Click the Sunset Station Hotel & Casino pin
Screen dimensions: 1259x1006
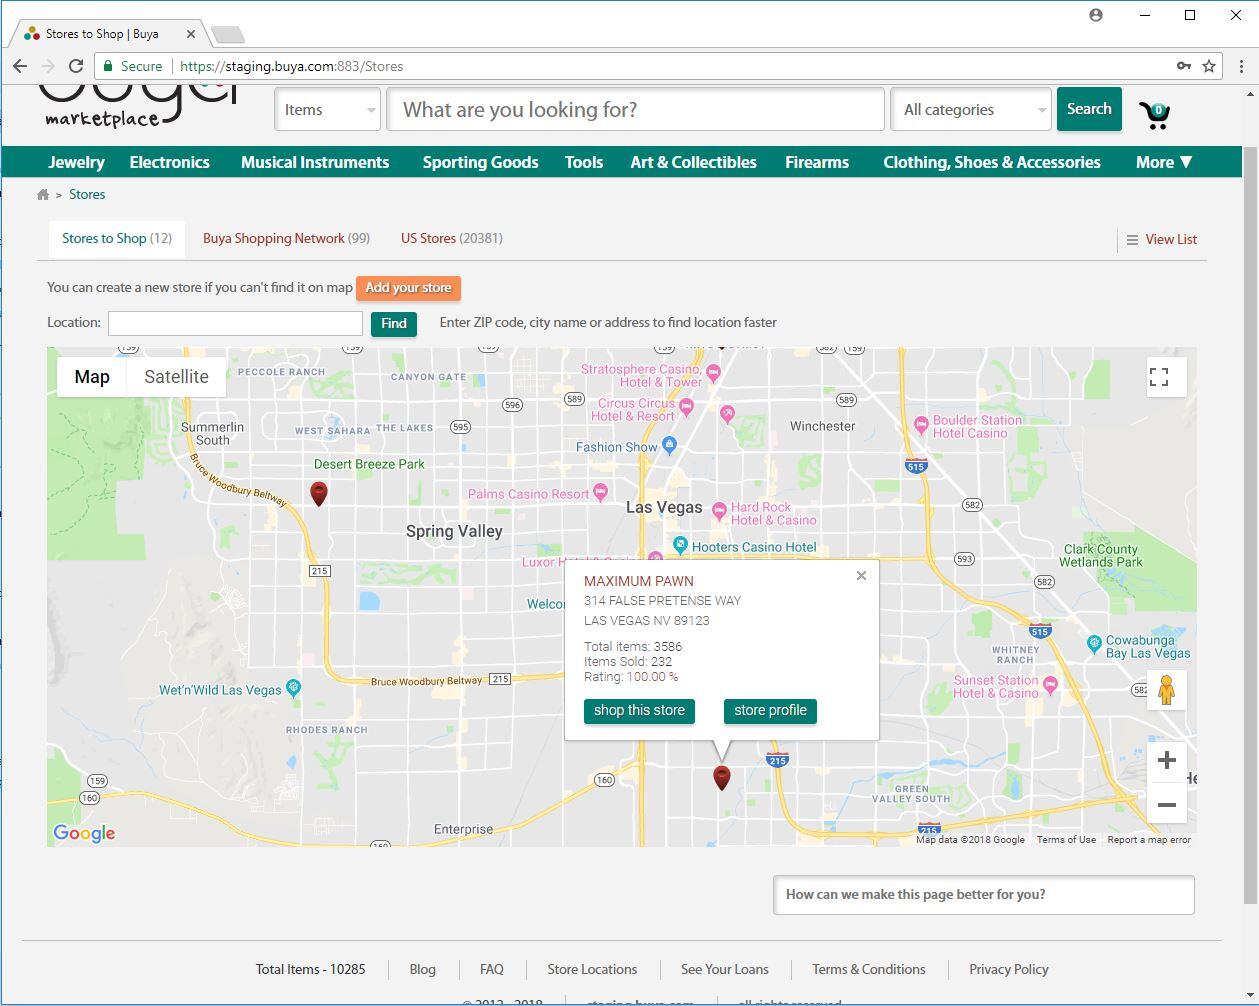tap(1050, 684)
